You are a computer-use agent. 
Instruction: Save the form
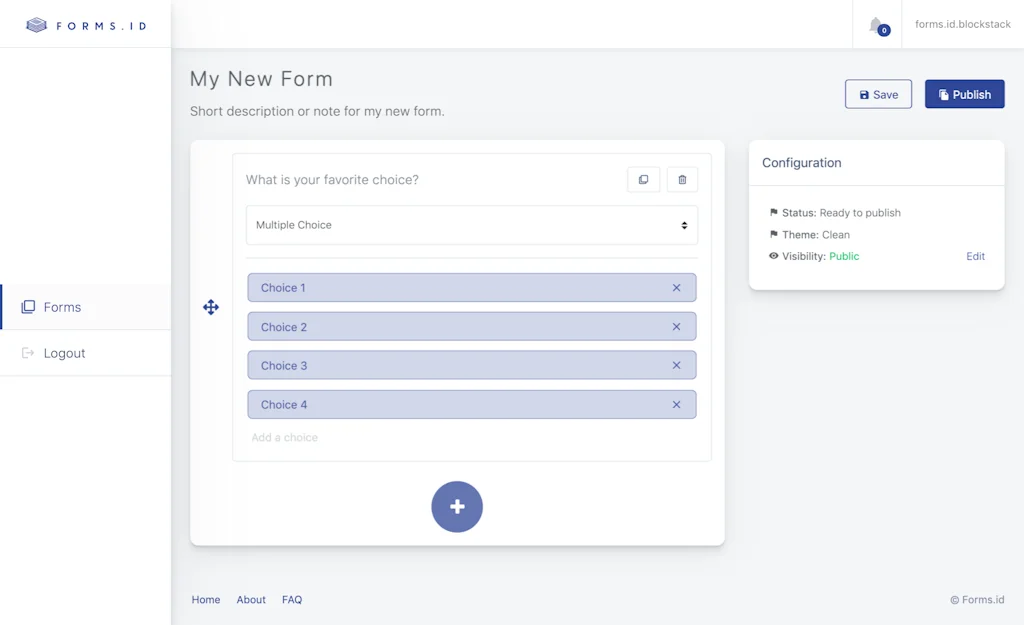point(878,94)
